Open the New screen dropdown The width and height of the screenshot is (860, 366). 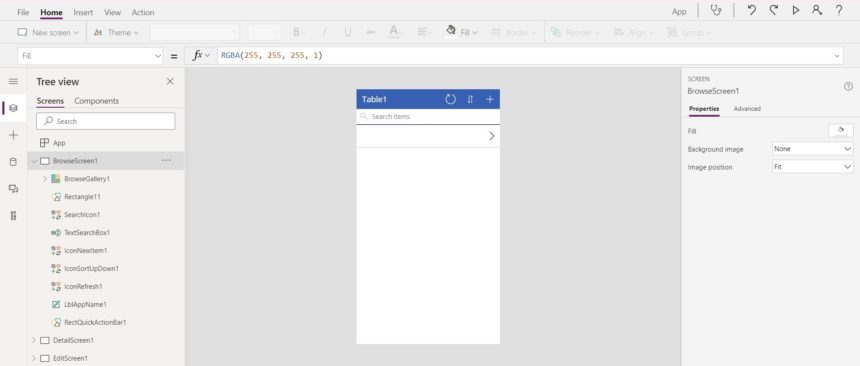pos(48,32)
